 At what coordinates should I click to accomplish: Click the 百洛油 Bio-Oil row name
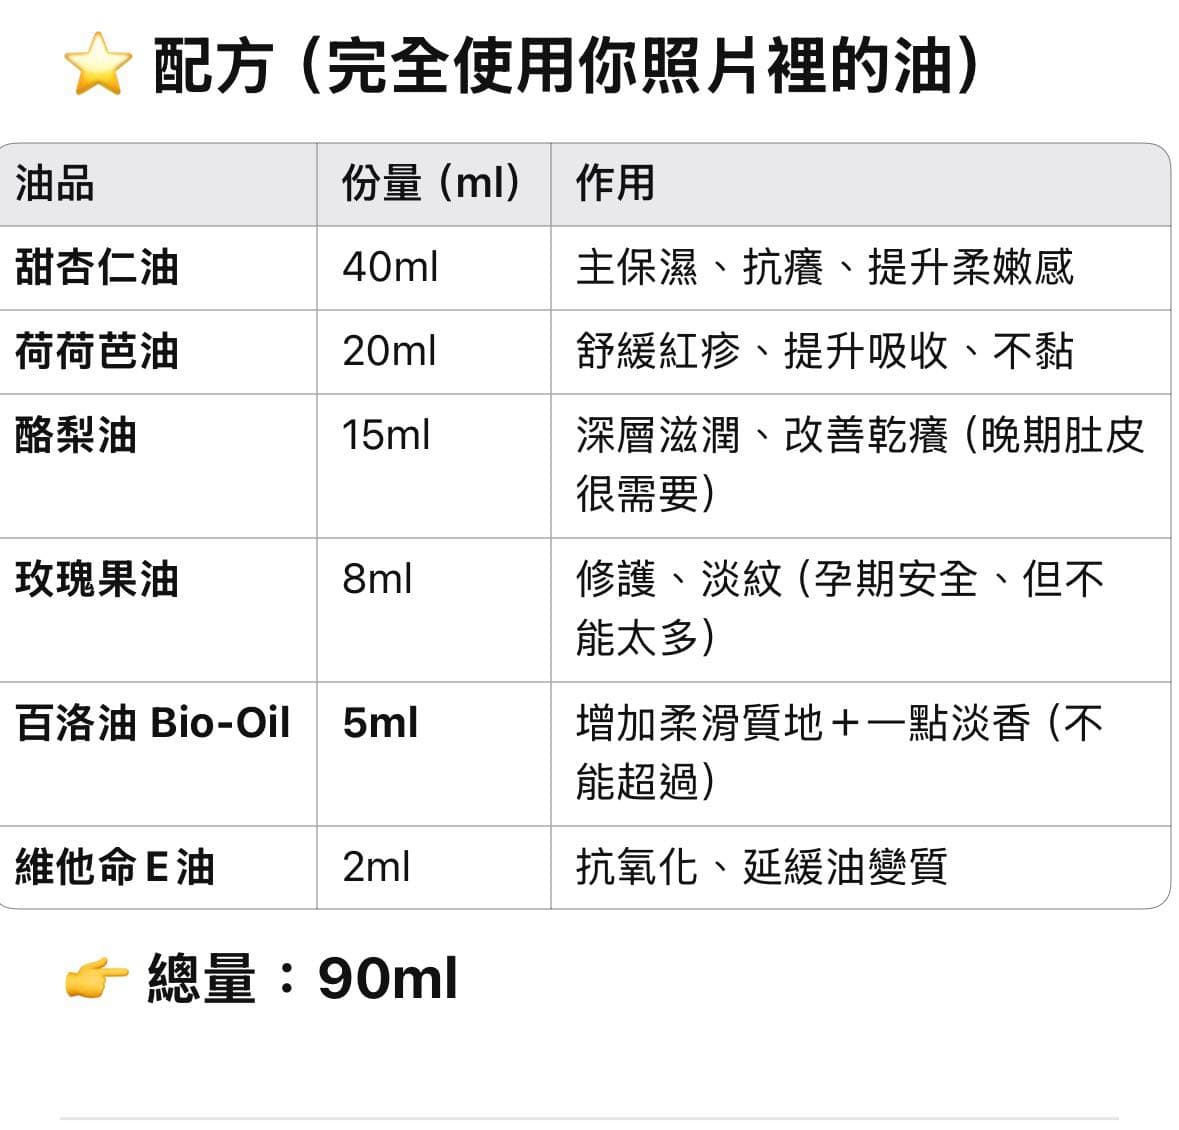pyautogui.click(x=153, y=723)
